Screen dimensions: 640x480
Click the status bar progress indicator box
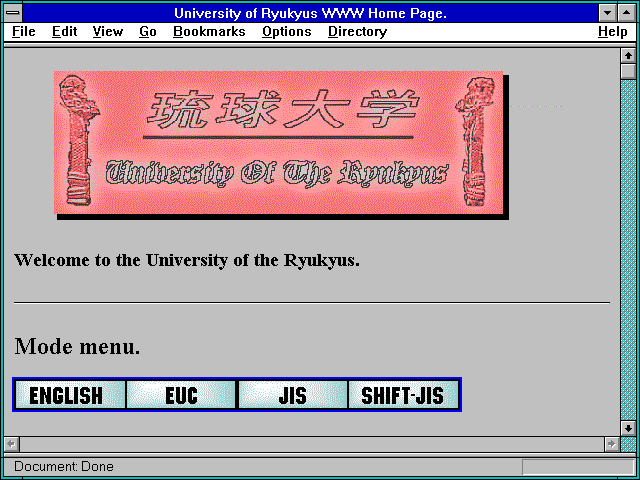[578, 467]
